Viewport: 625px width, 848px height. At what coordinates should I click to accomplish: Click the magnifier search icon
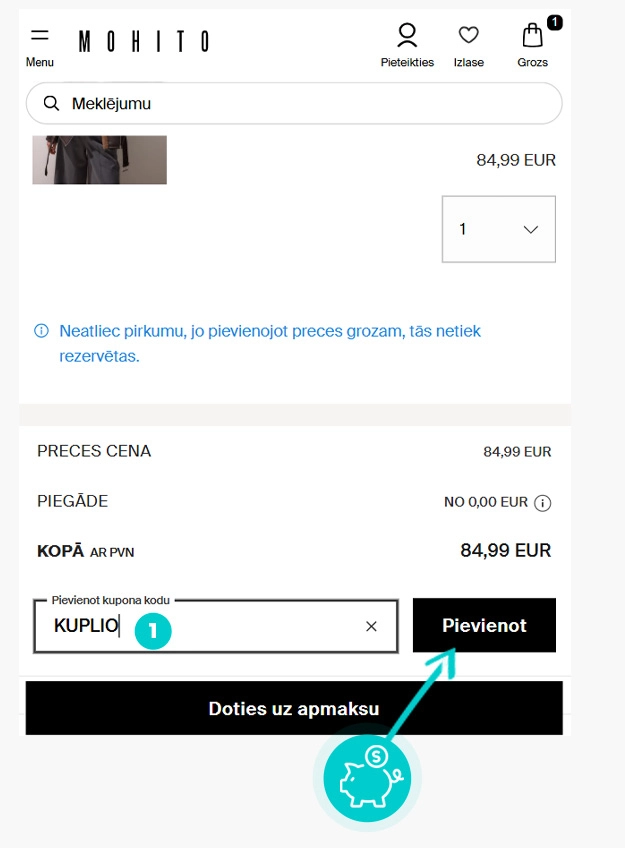pos(51,103)
